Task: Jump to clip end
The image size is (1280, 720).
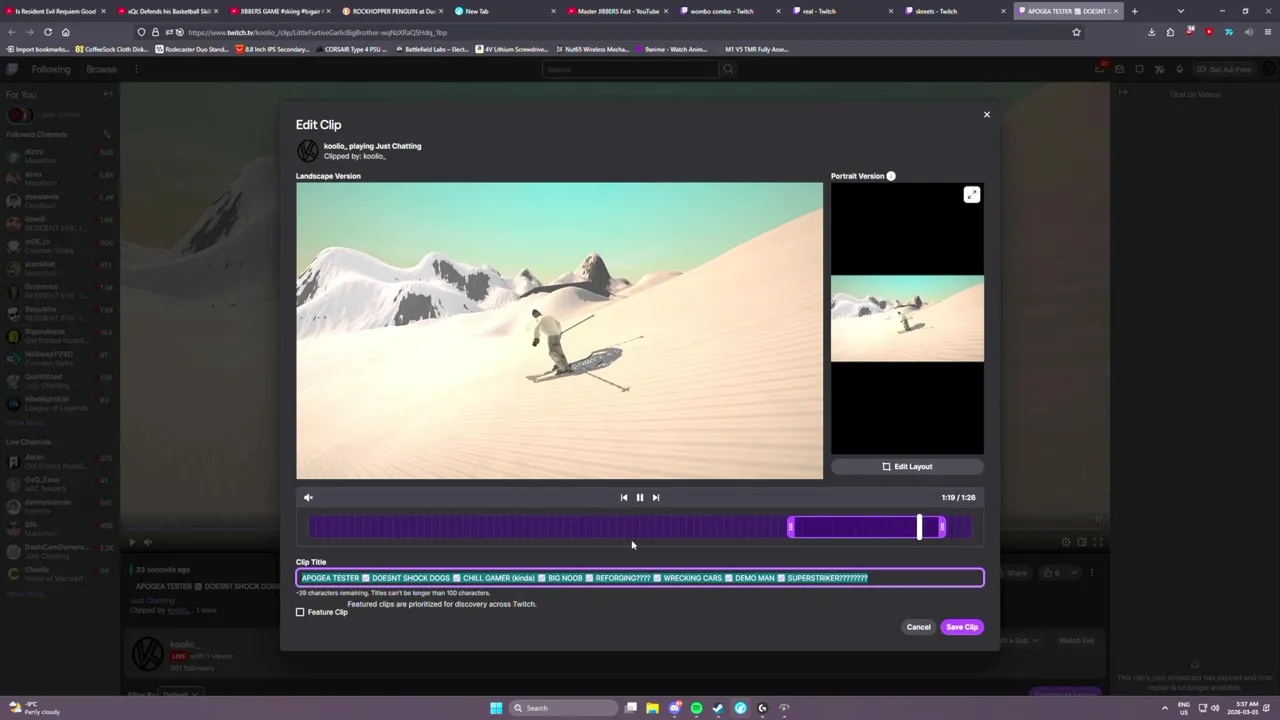Action: [x=656, y=497]
